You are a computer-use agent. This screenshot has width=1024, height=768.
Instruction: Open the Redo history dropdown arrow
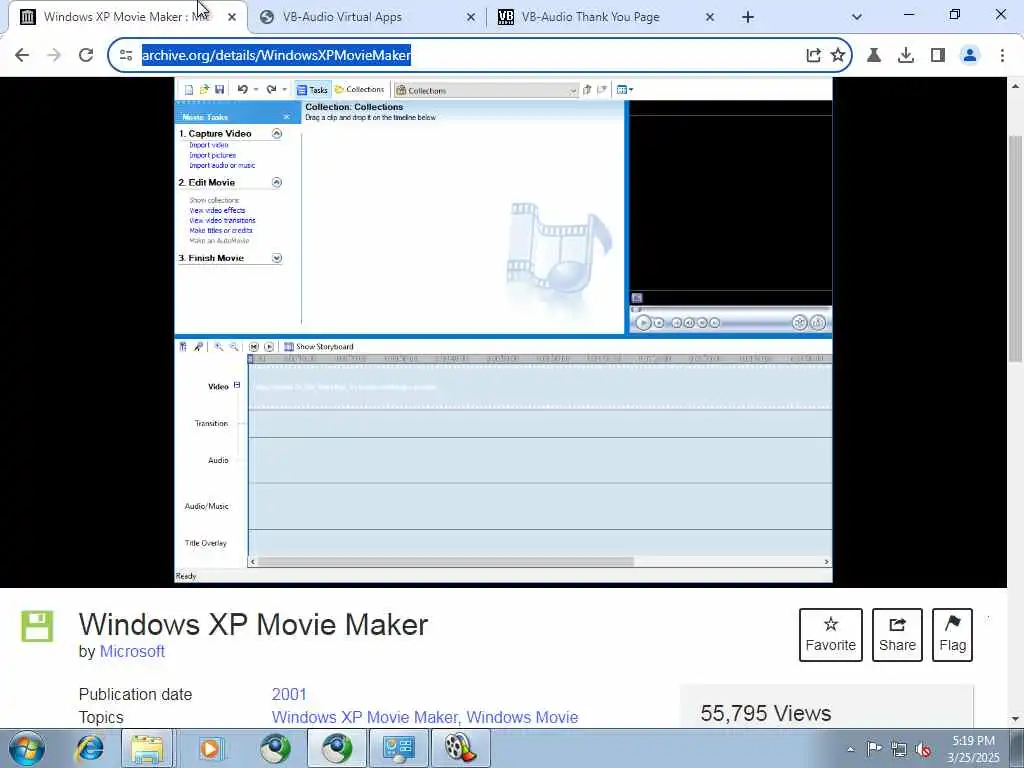[284, 89]
